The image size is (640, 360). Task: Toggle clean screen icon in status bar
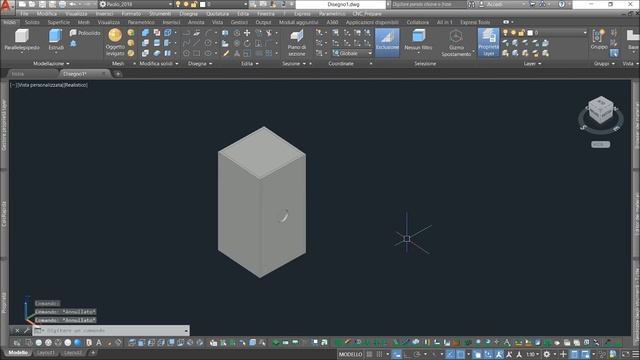625,354
